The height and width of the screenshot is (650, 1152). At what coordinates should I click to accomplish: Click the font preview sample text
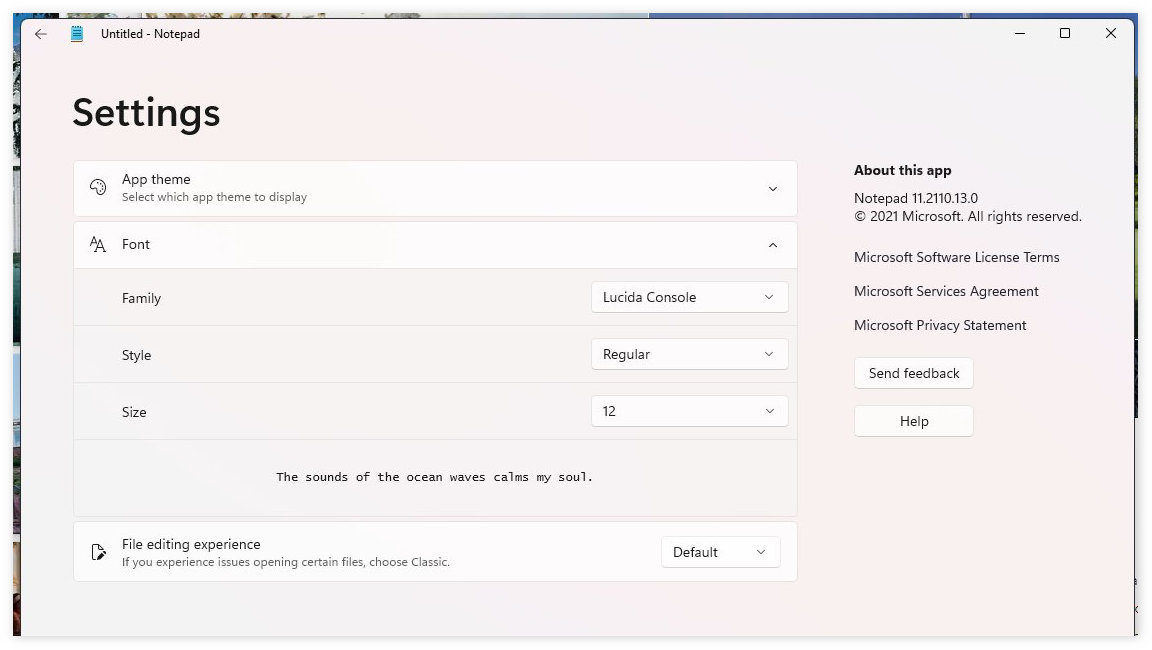coord(435,477)
